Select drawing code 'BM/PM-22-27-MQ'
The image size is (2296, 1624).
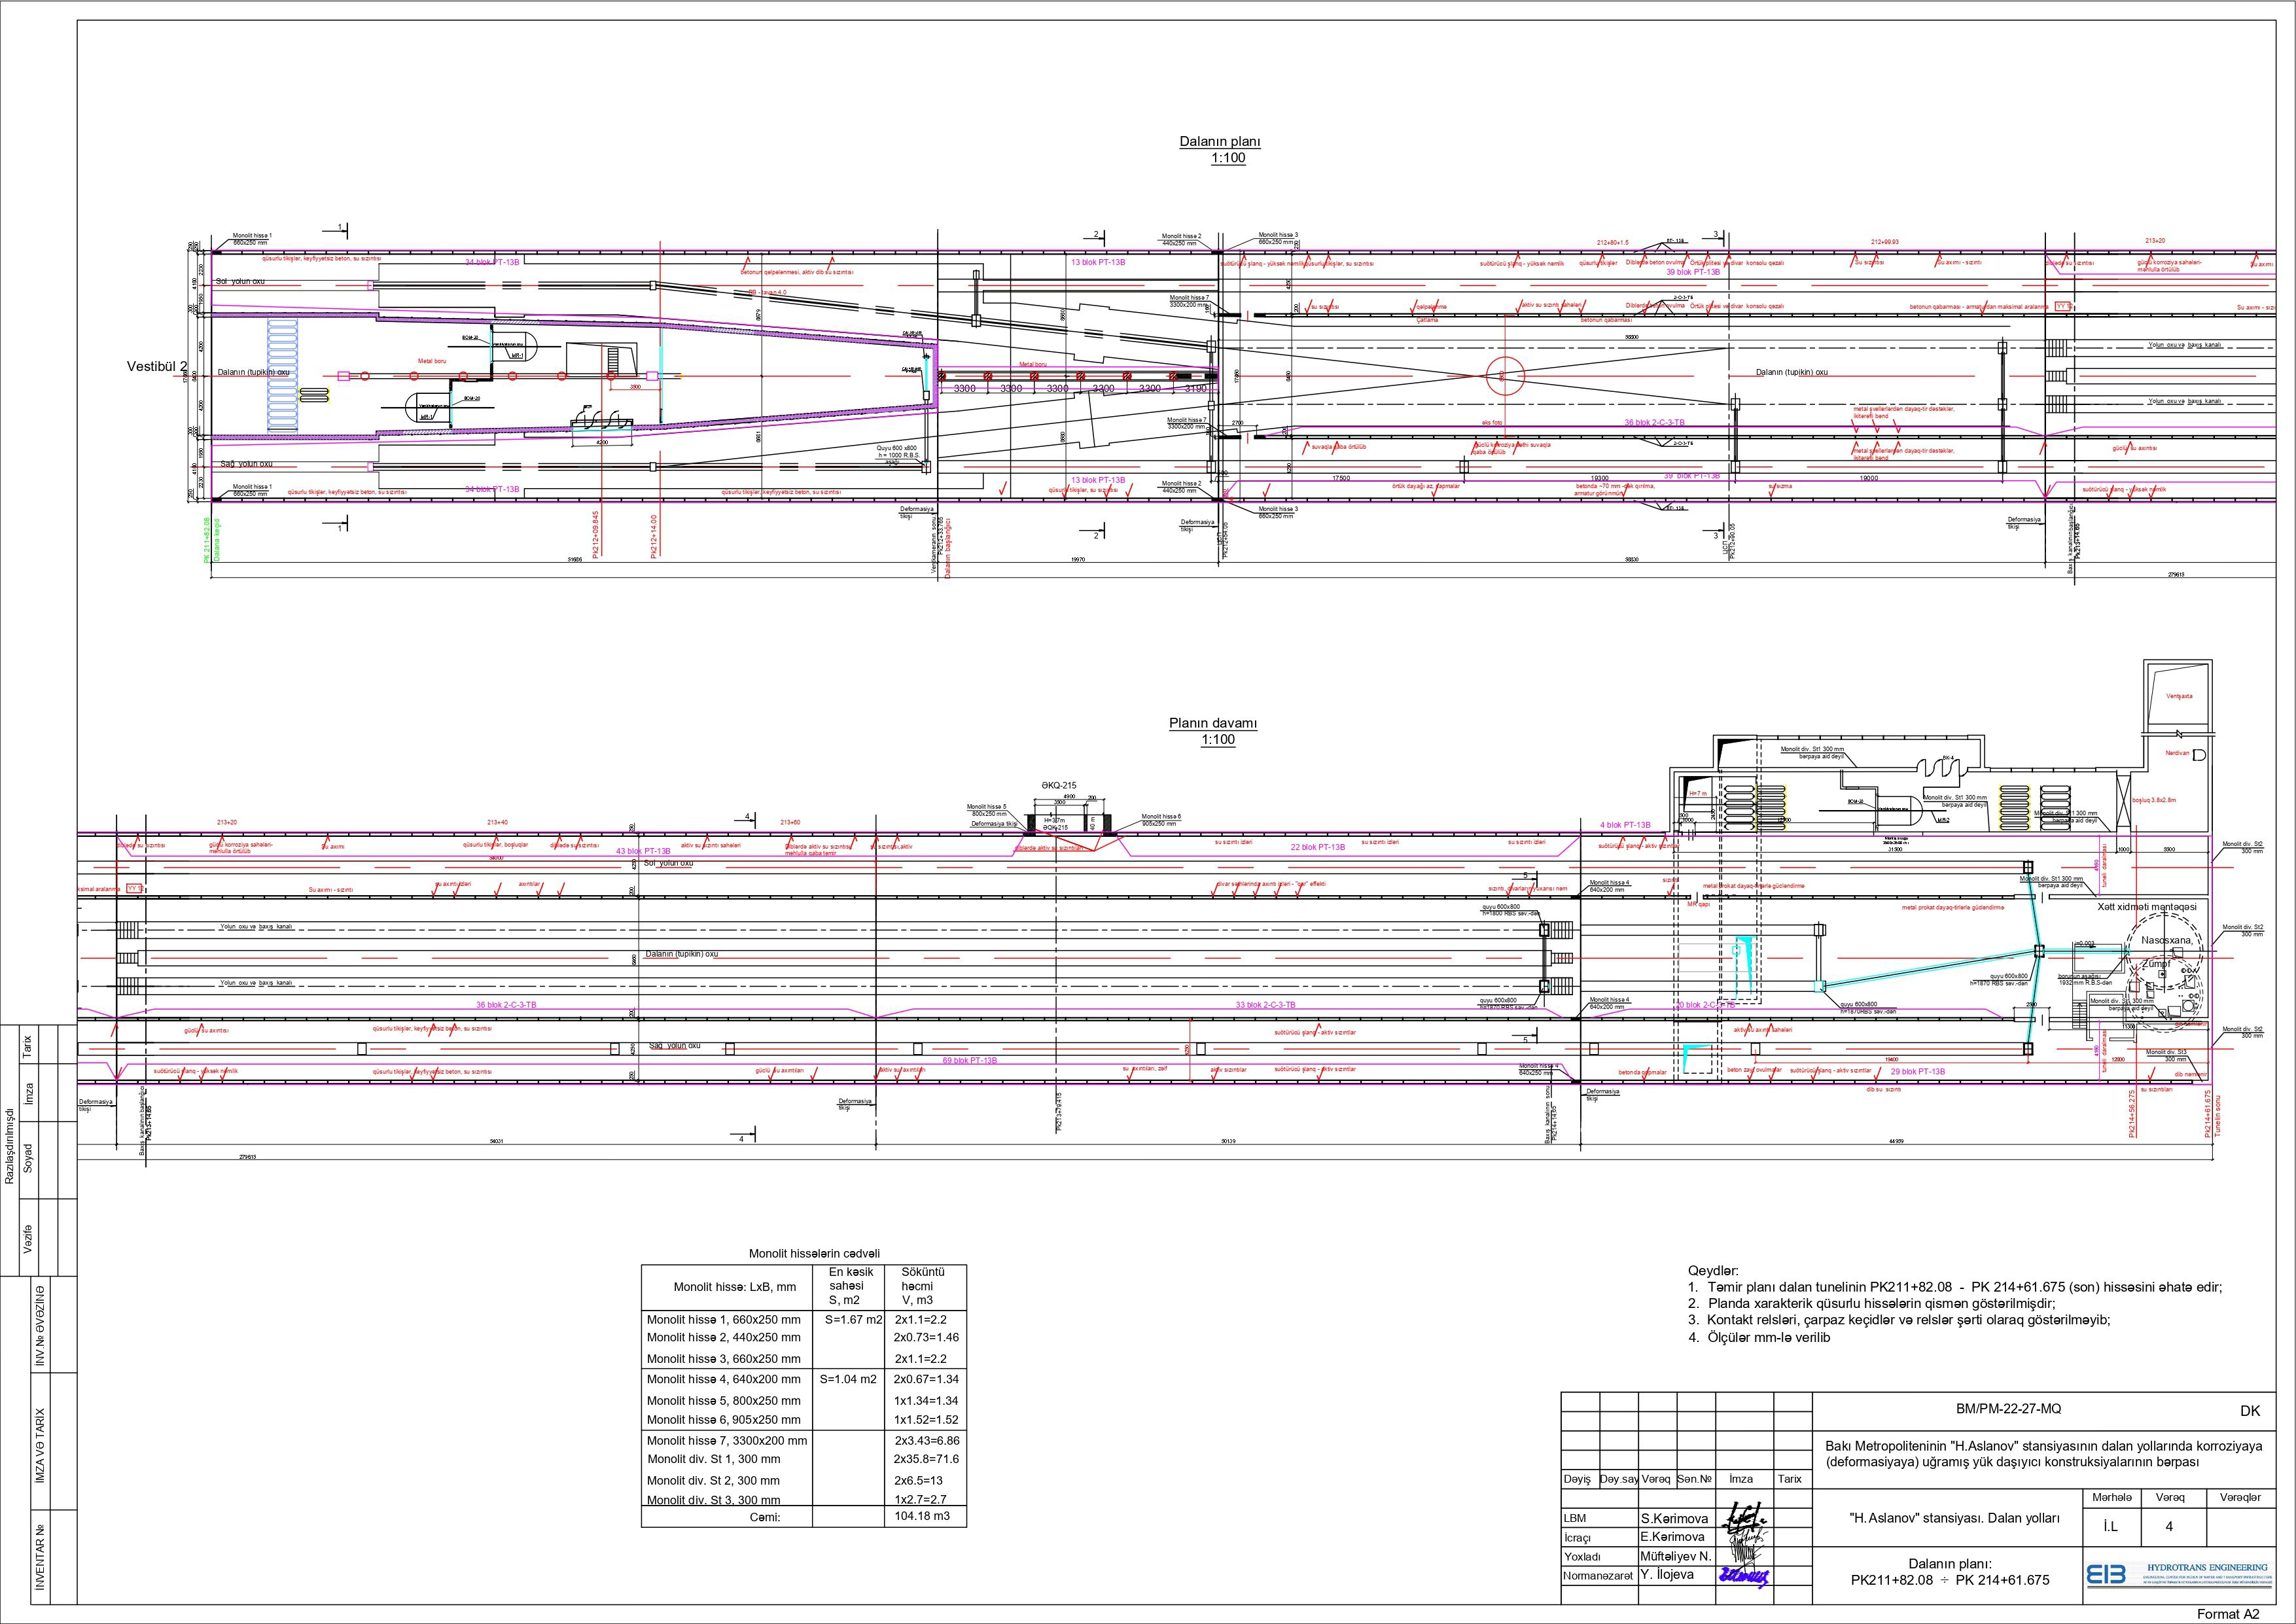click(2008, 1409)
